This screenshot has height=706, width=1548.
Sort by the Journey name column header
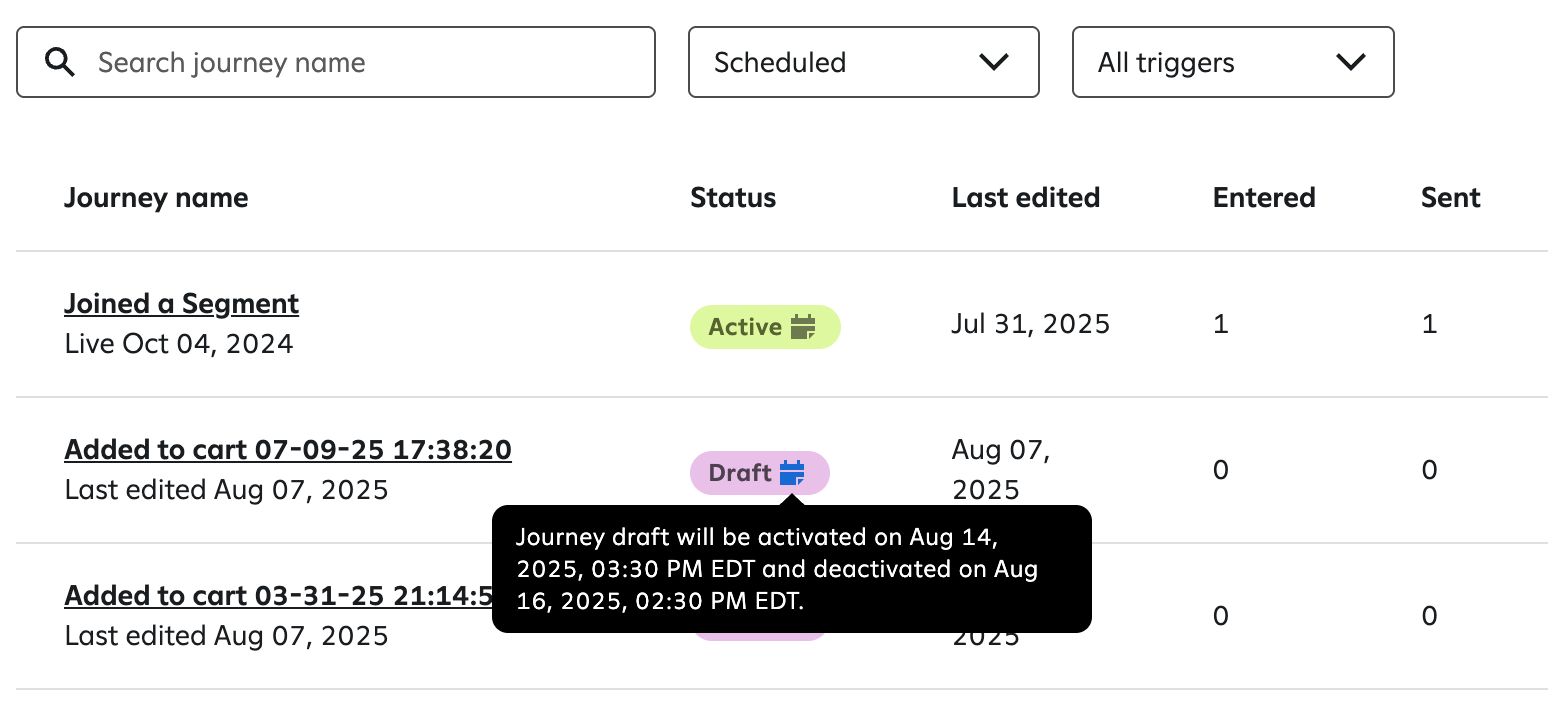(156, 198)
